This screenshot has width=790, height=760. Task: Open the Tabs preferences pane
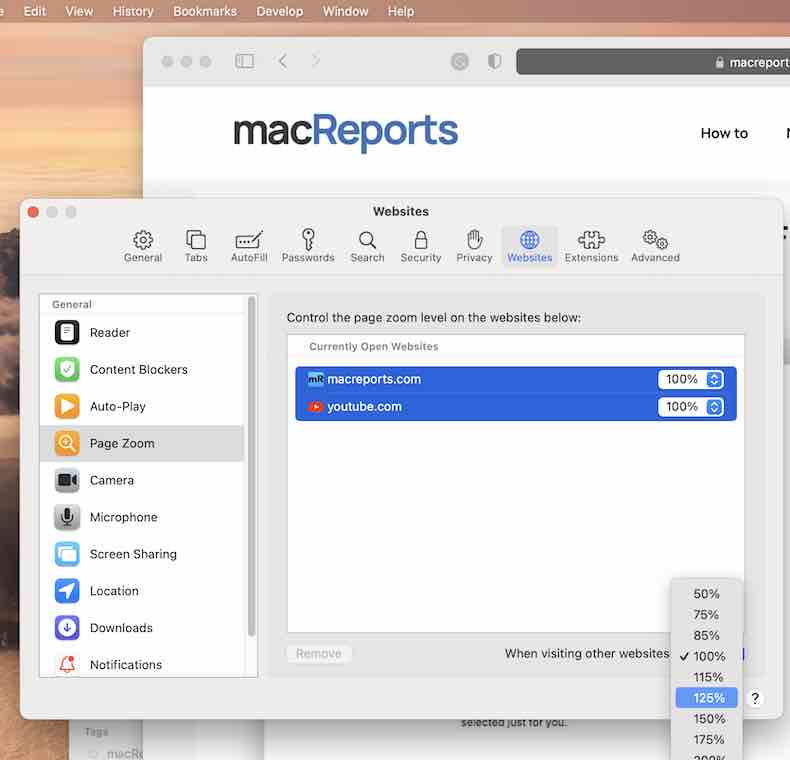pyautogui.click(x=196, y=246)
